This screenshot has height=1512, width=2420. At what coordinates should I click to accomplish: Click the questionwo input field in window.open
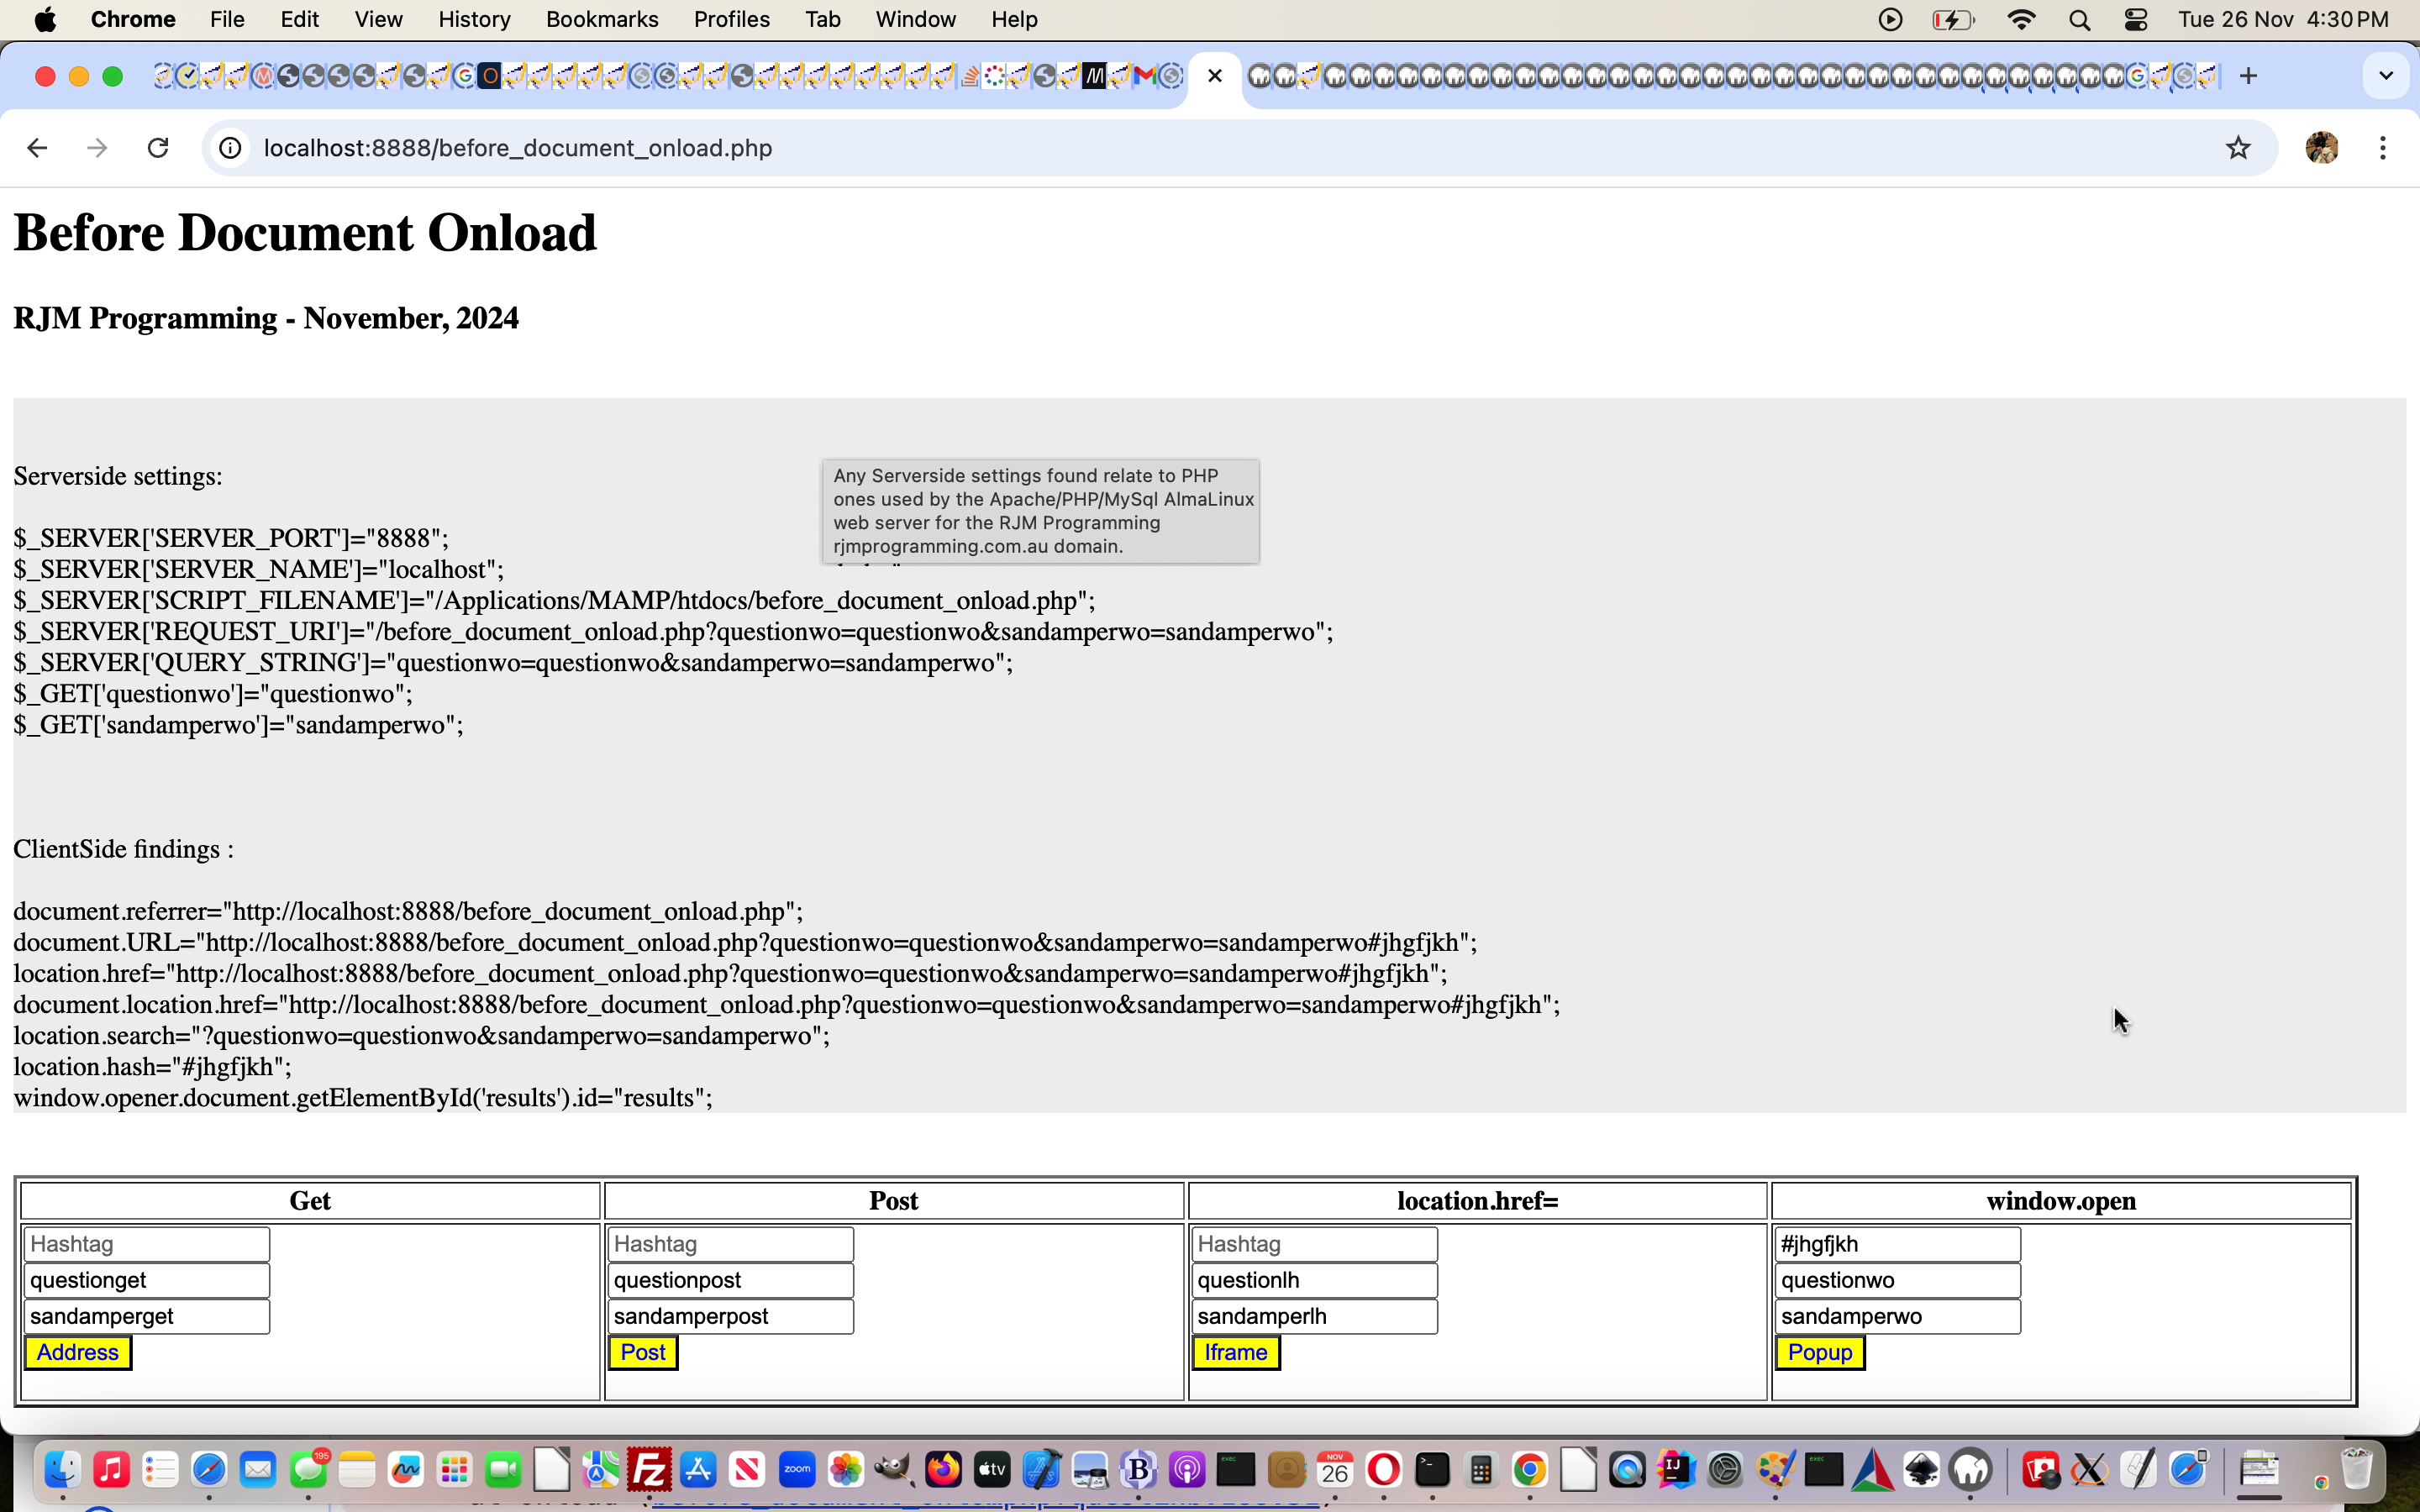pyautogui.click(x=1896, y=1280)
